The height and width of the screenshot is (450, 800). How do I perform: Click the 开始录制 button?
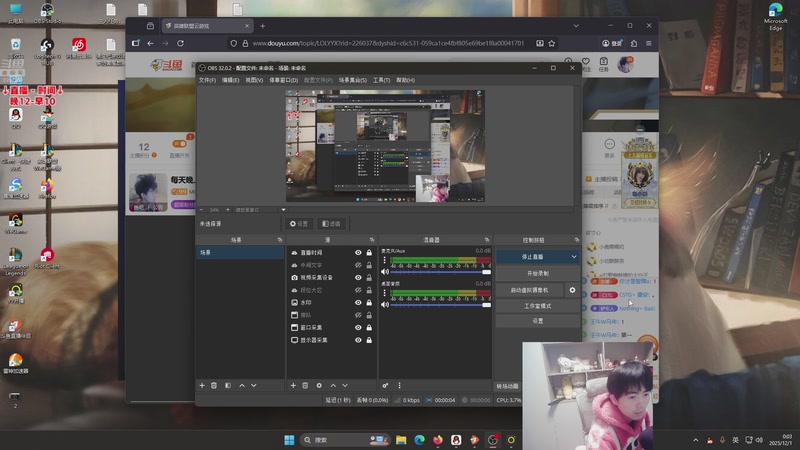click(537, 273)
